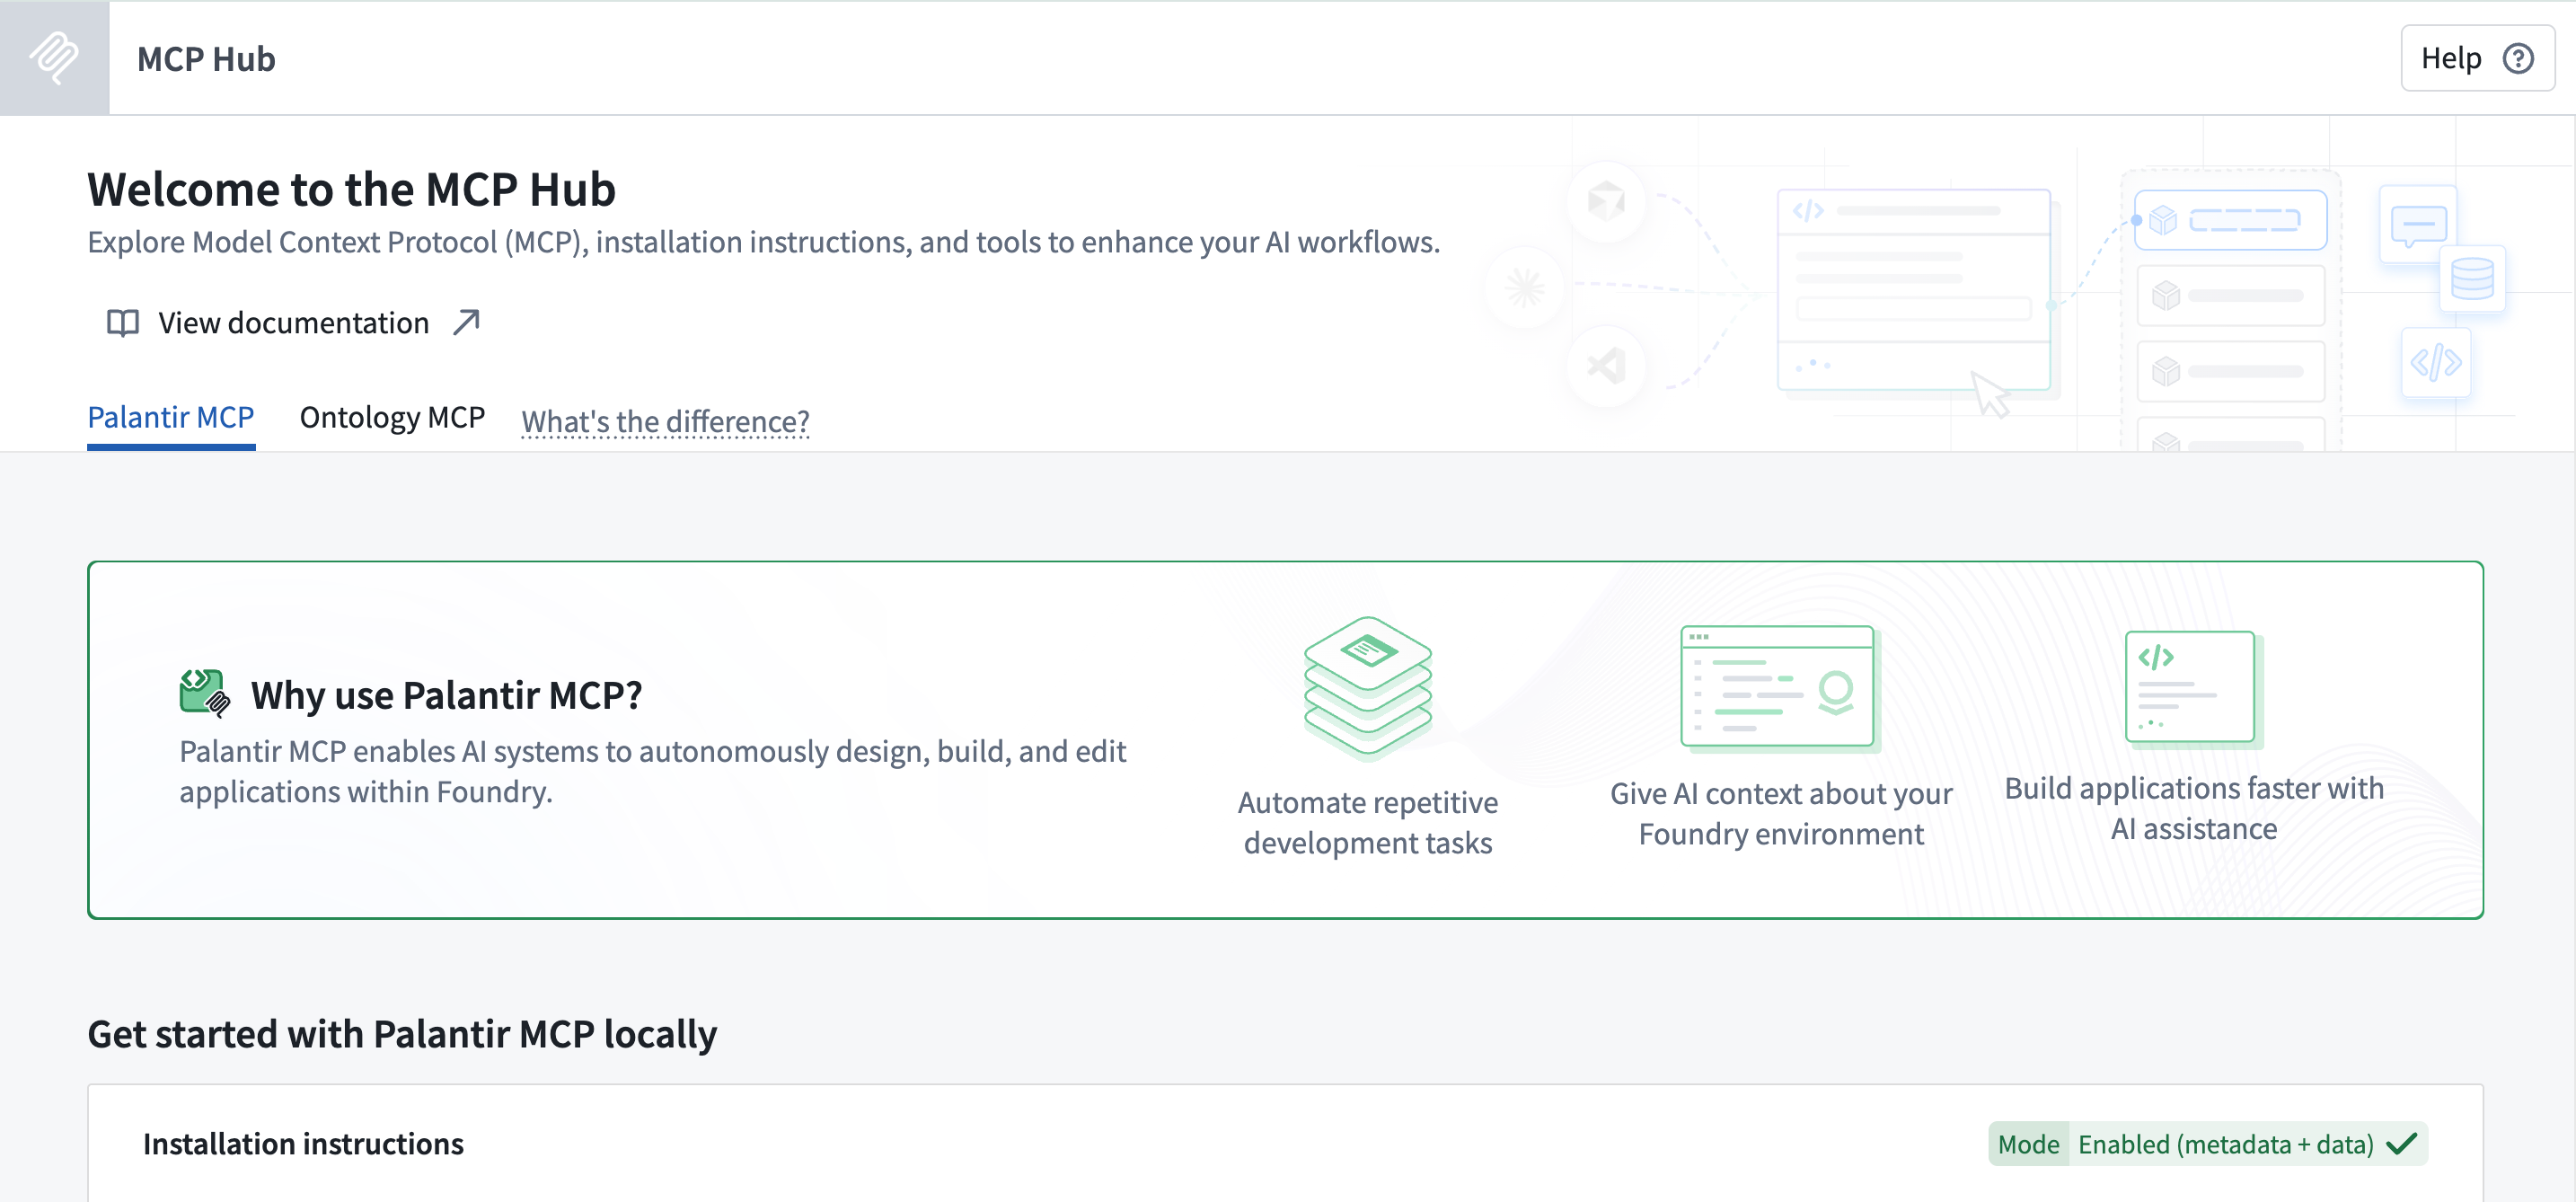This screenshot has height=1202, width=2576.
Task: Click the MCP Hub app logo icon
Action: click(54, 58)
